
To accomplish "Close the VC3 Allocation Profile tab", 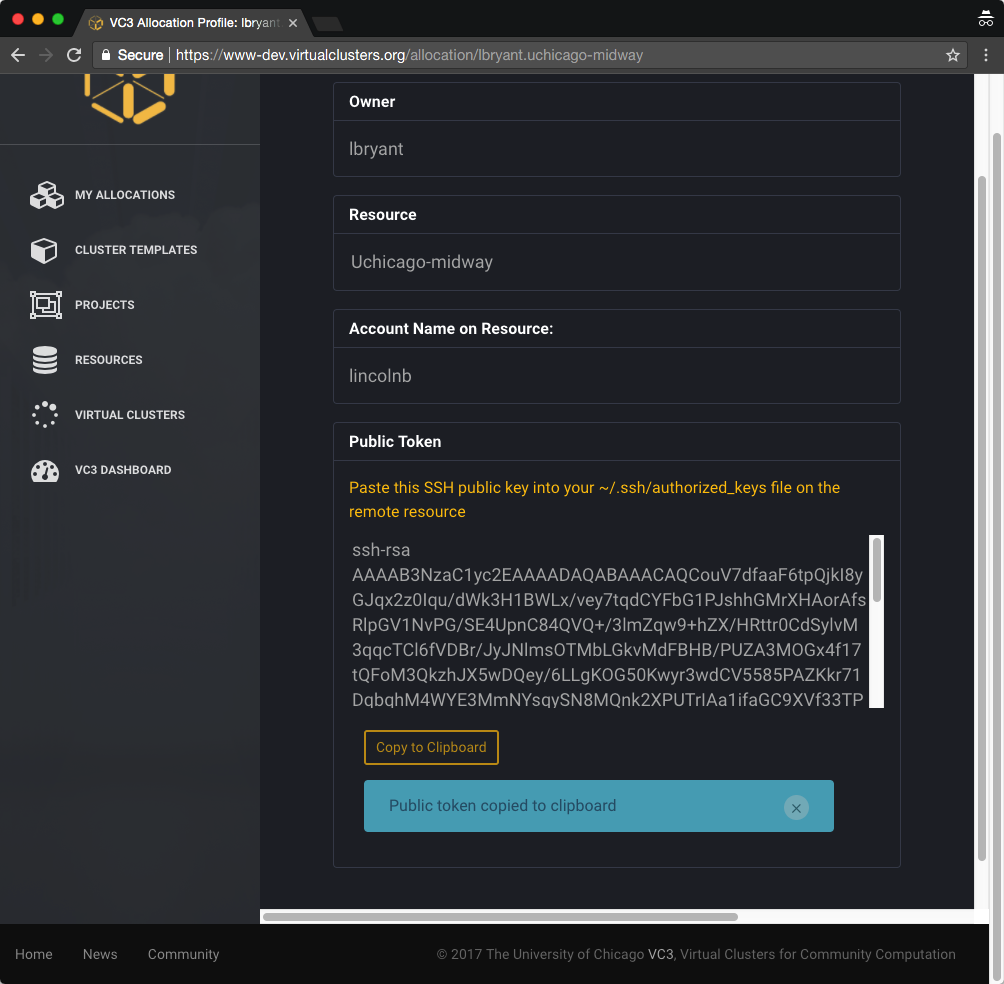I will [293, 23].
